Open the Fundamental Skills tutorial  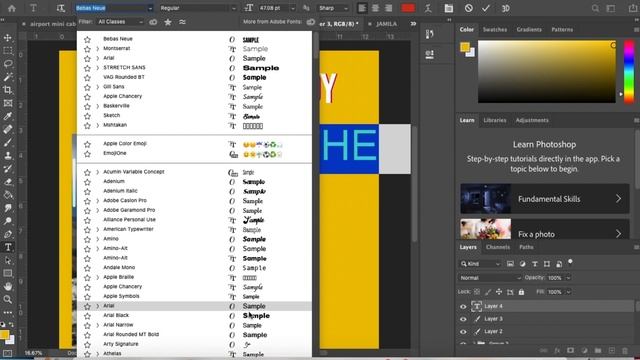[545, 199]
